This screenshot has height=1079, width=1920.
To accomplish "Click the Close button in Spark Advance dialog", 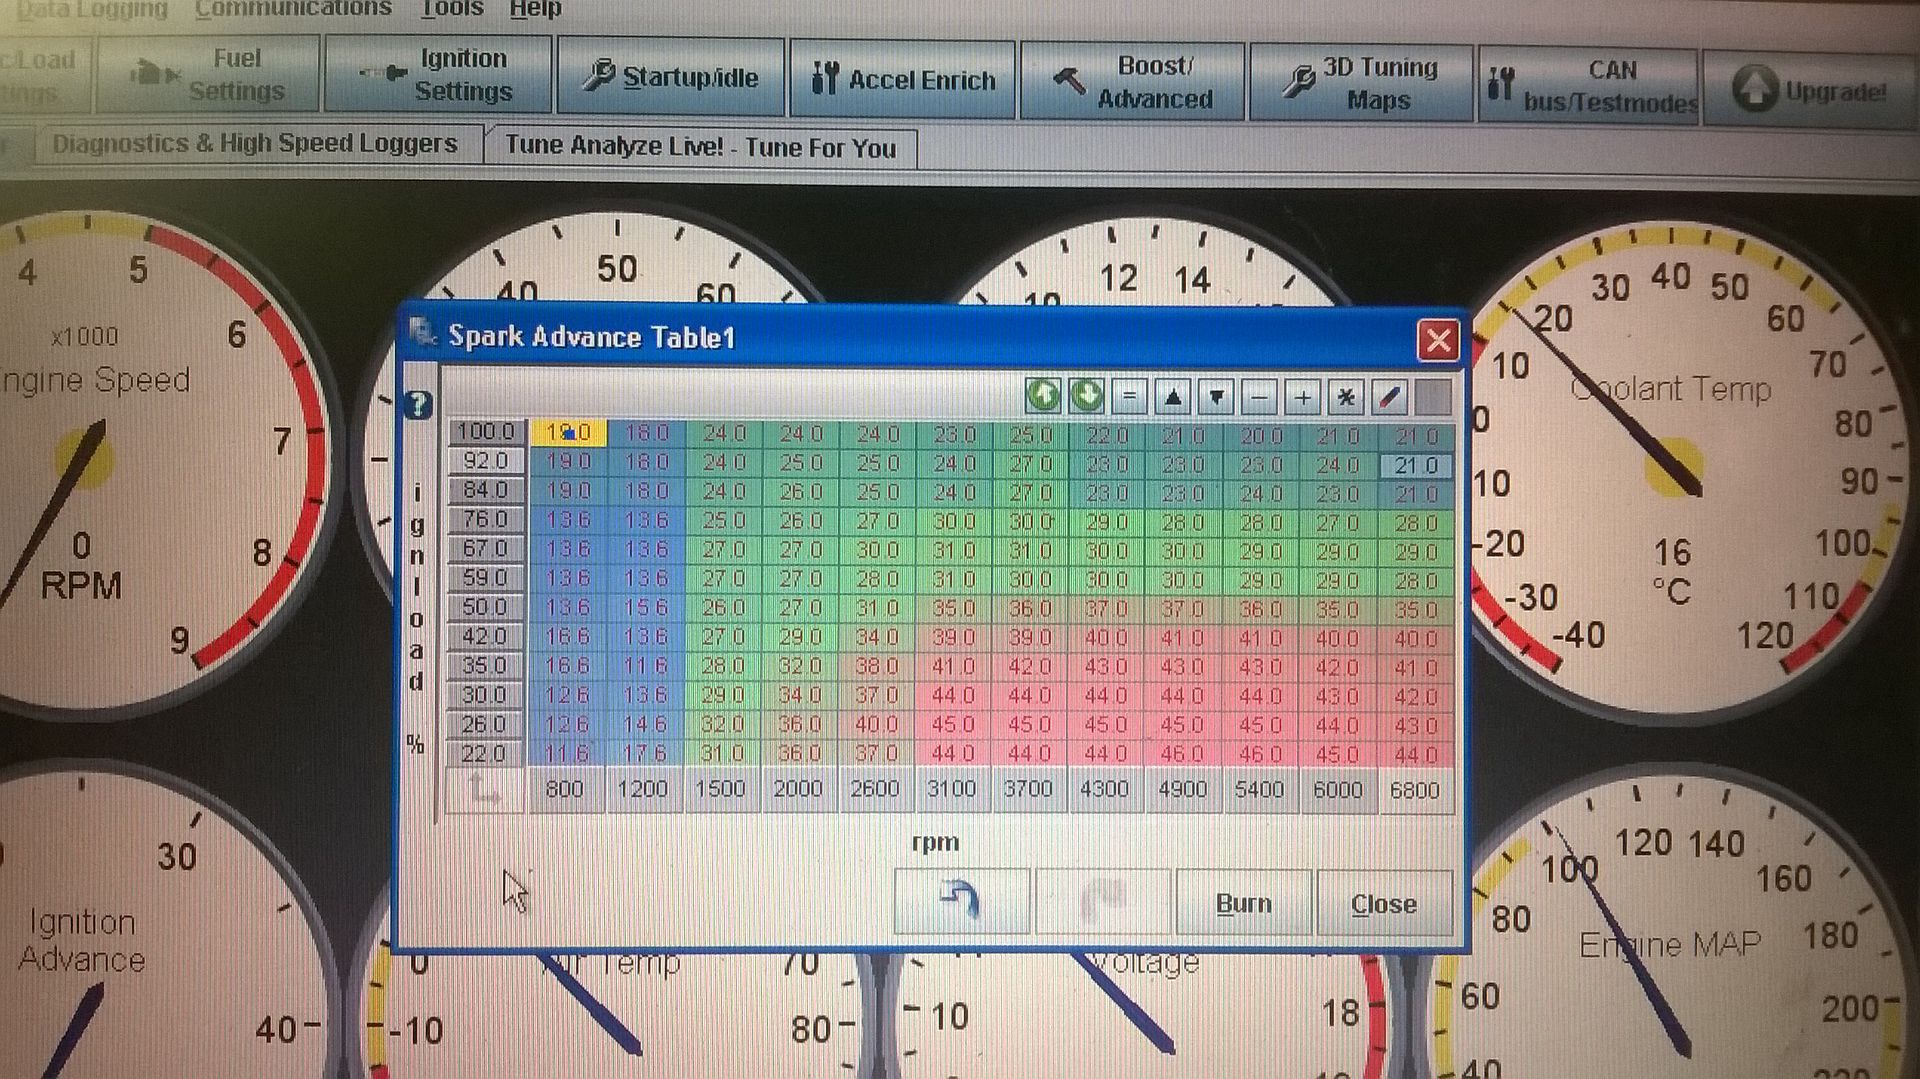I will point(1384,904).
